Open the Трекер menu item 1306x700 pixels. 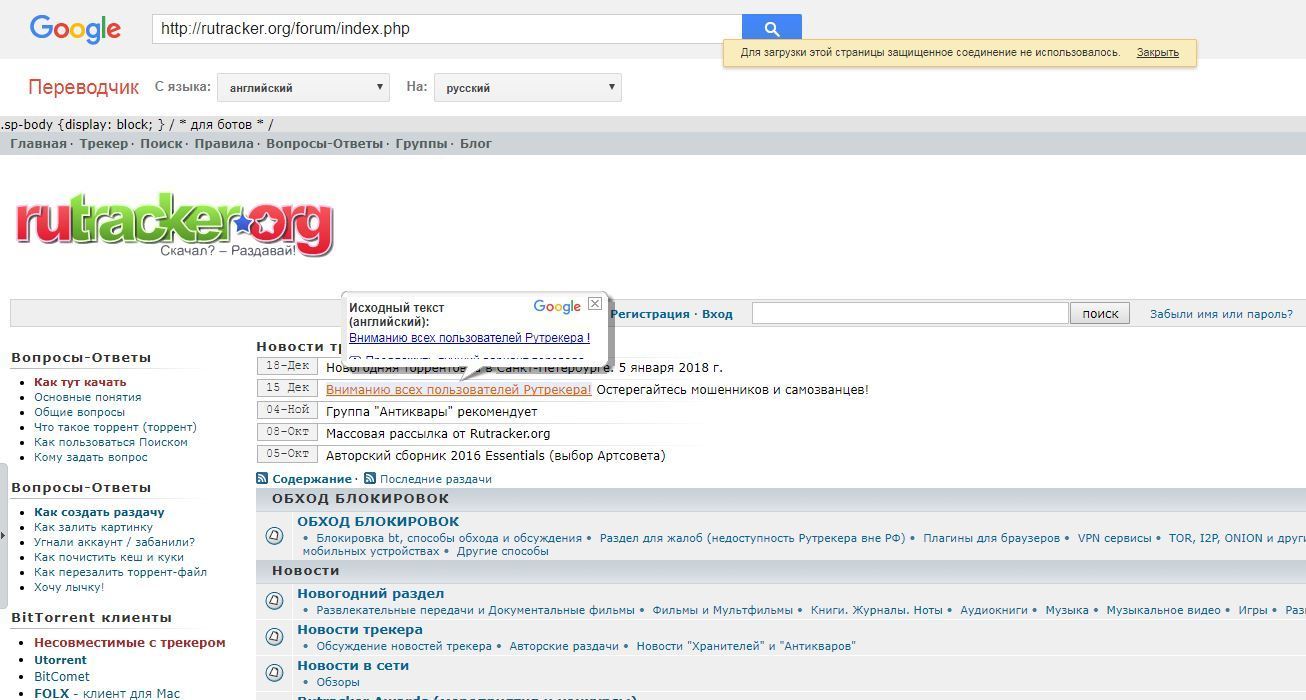point(104,144)
